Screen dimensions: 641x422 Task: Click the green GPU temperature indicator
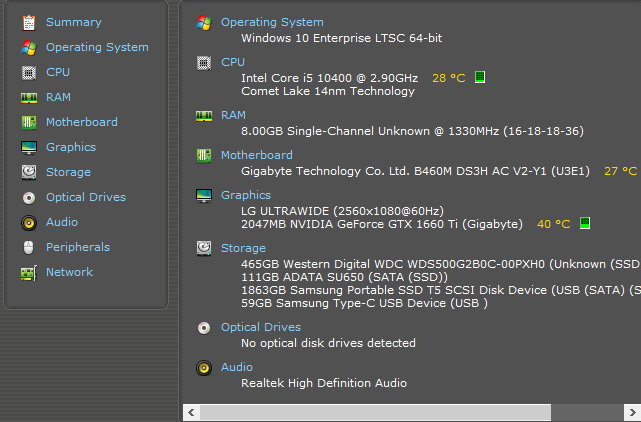[x=585, y=223]
